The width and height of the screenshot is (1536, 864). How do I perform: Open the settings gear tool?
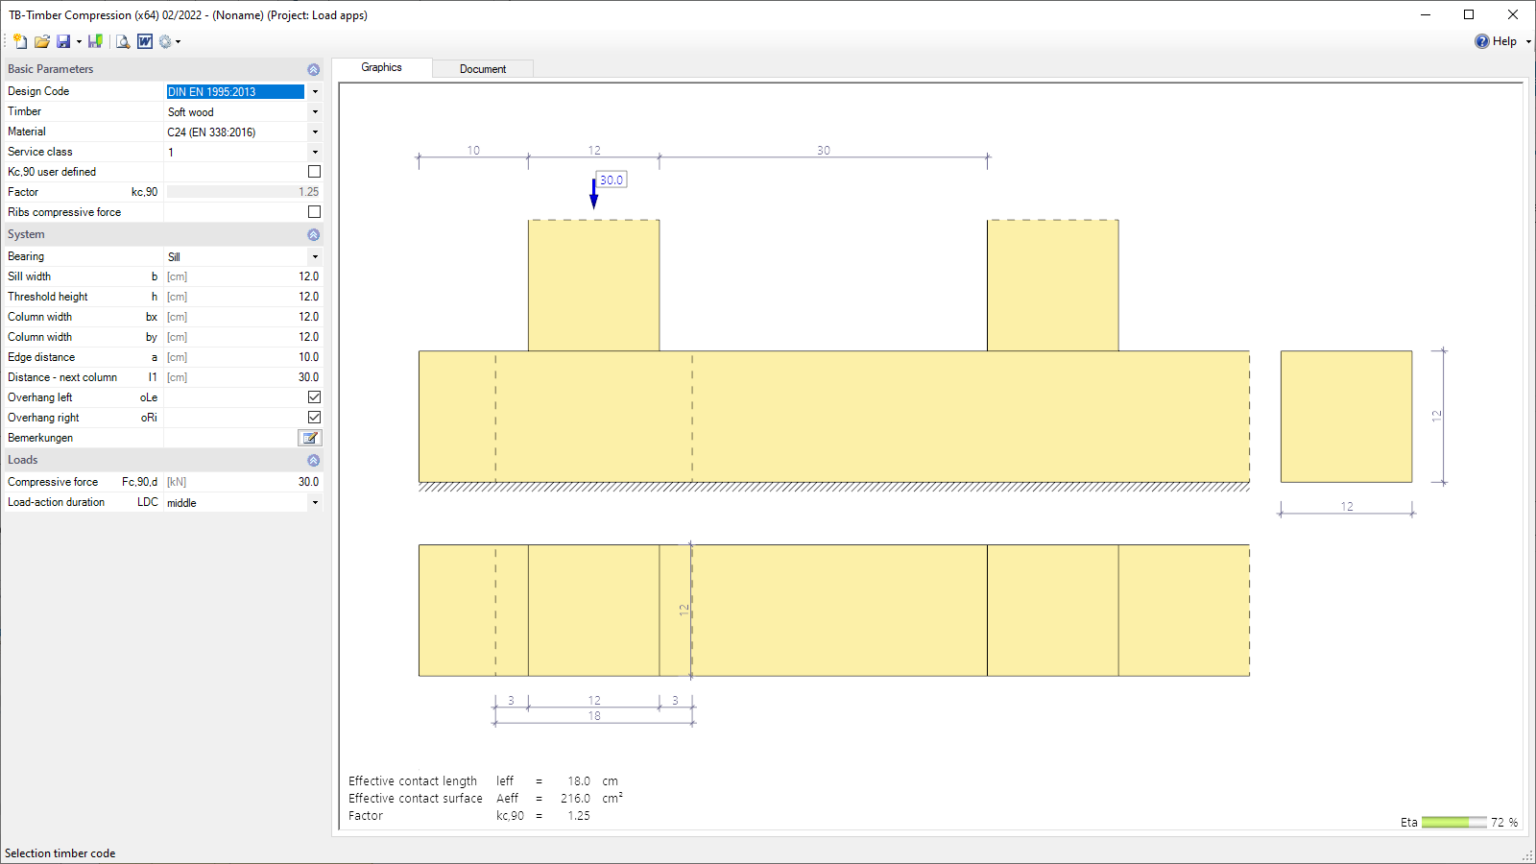(x=165, y=41)
